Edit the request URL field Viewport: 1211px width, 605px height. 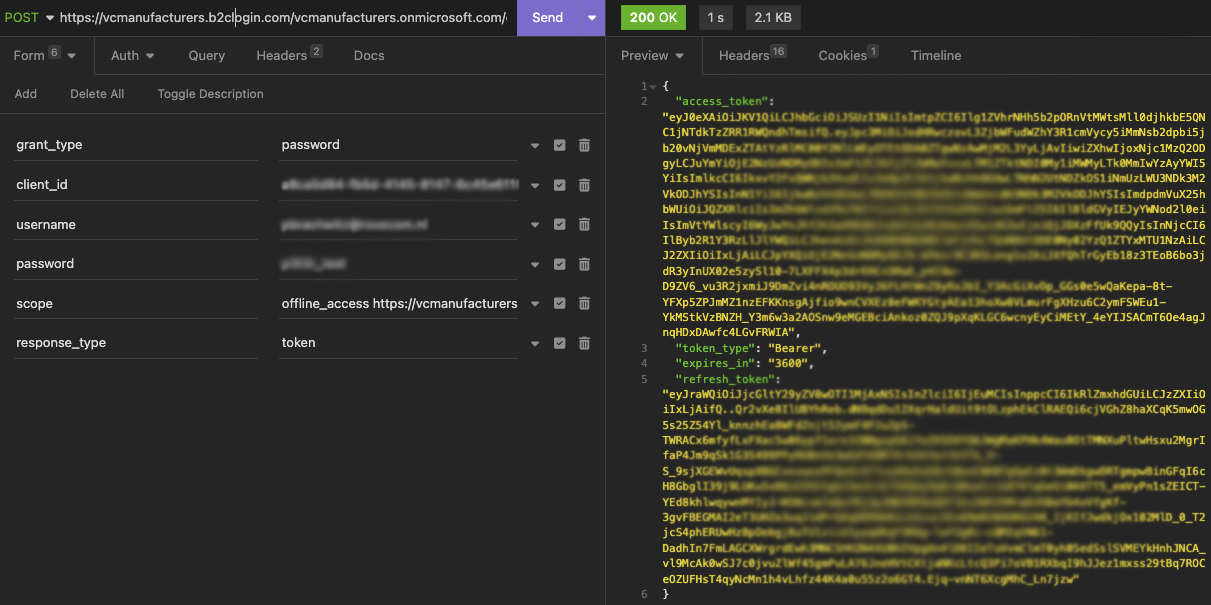pos(282,18)
